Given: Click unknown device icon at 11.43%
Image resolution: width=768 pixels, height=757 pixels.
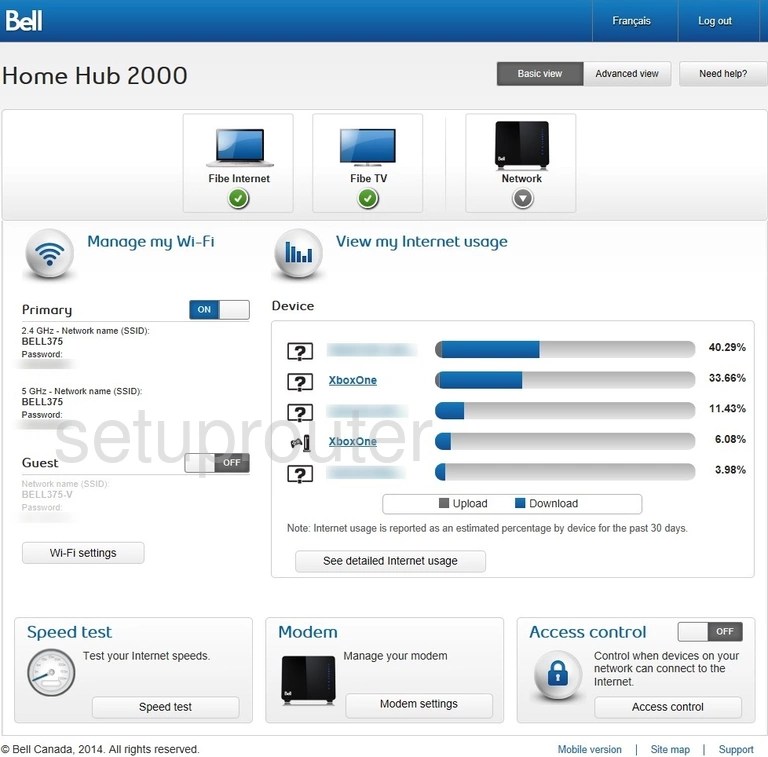Looking at the screenshot, I should [300, 413].
